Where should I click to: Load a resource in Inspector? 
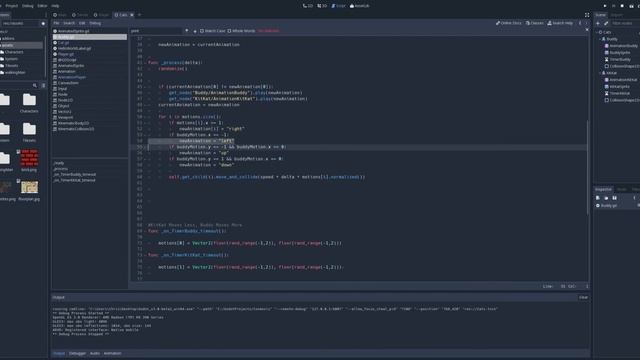click(x=606, y=198)
